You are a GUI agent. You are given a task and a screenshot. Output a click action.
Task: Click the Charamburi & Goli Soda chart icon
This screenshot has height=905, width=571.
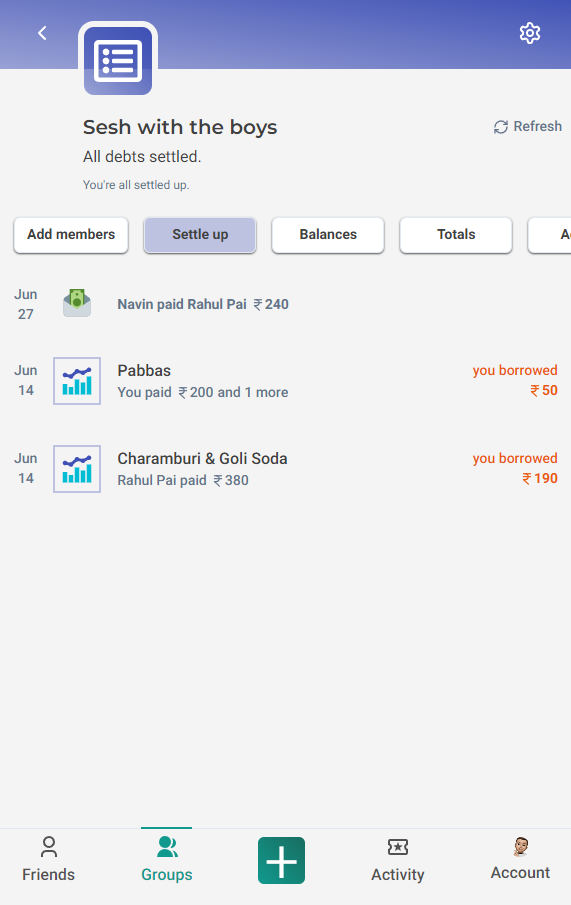77,469
